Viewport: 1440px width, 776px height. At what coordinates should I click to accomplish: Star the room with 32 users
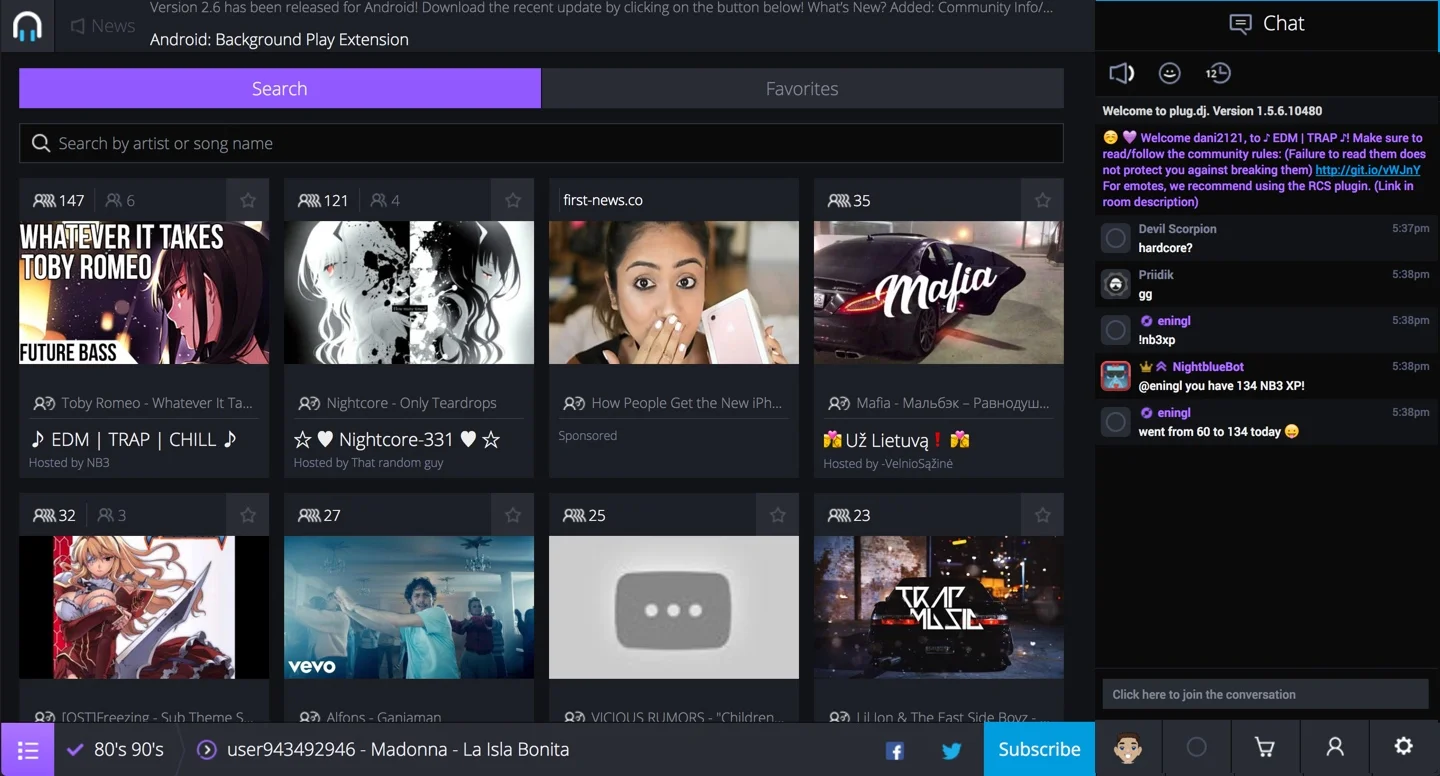[248, 515]
